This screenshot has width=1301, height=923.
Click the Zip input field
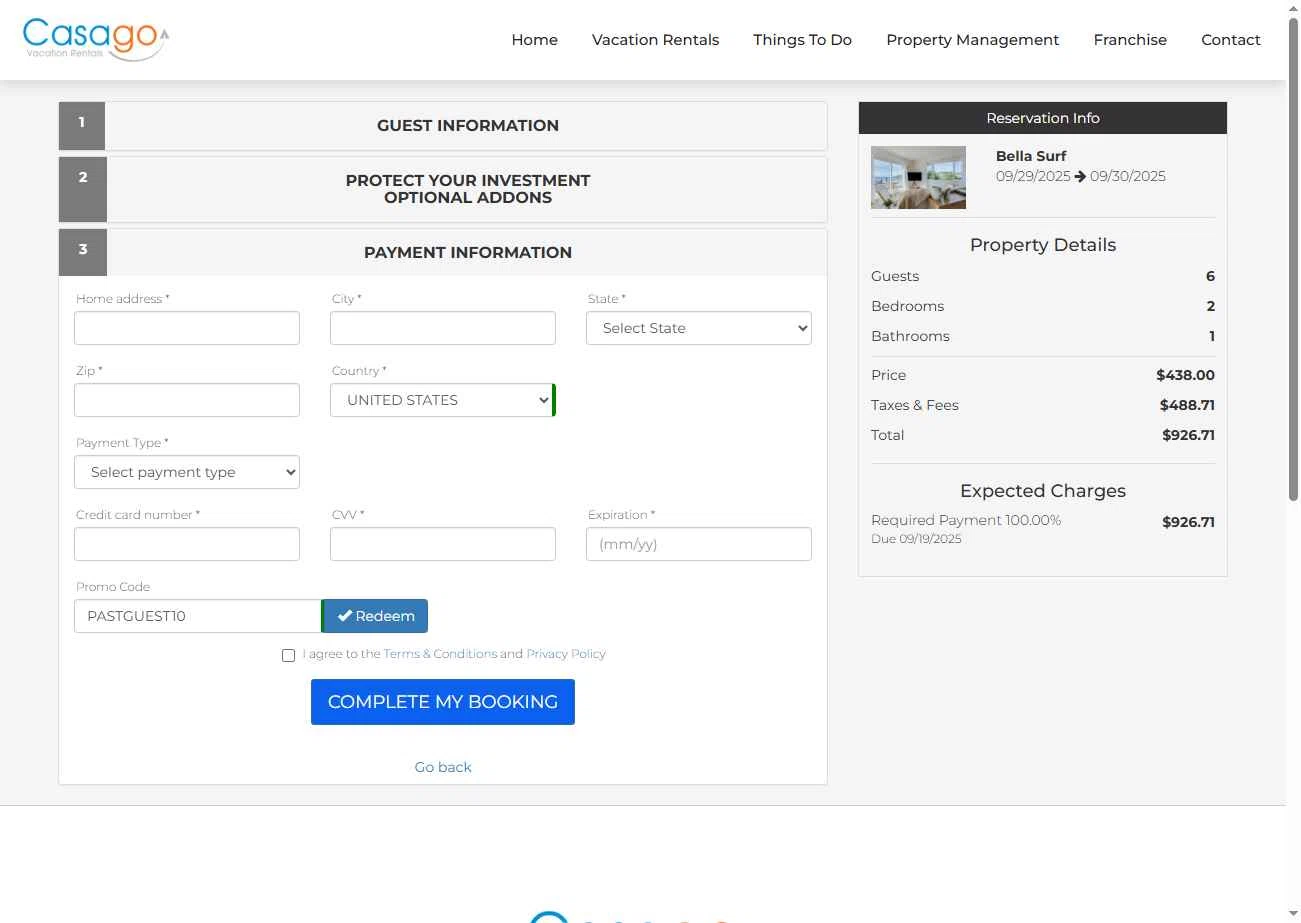[187, 400]
